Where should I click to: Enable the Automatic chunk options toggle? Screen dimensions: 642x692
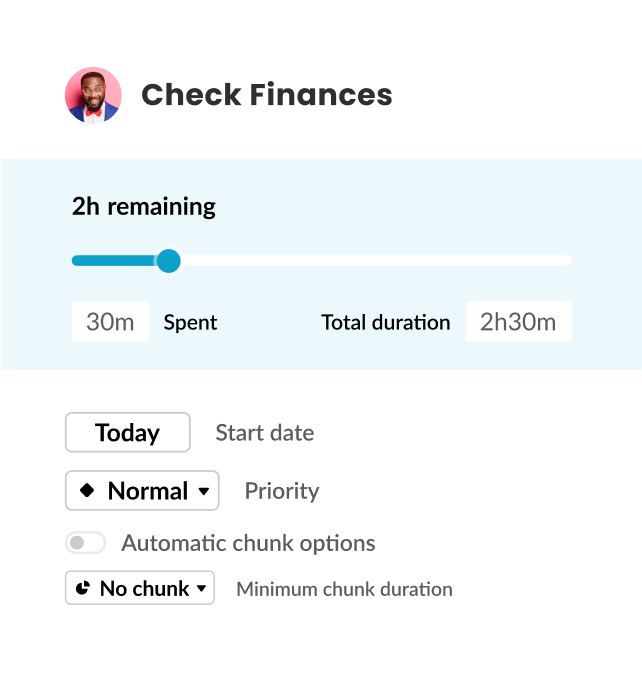[x=85, y=543]
